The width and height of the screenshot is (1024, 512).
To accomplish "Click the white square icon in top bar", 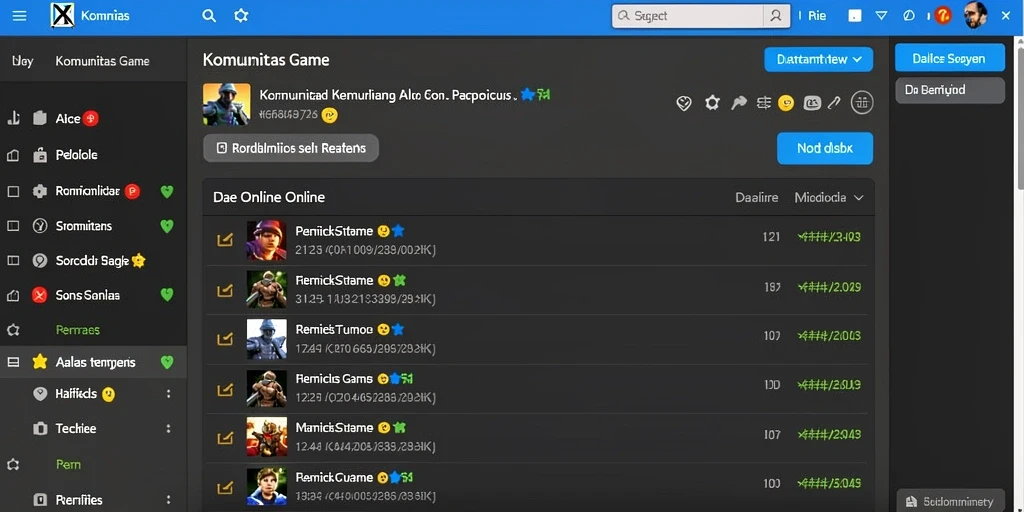I will pos(854,16).
